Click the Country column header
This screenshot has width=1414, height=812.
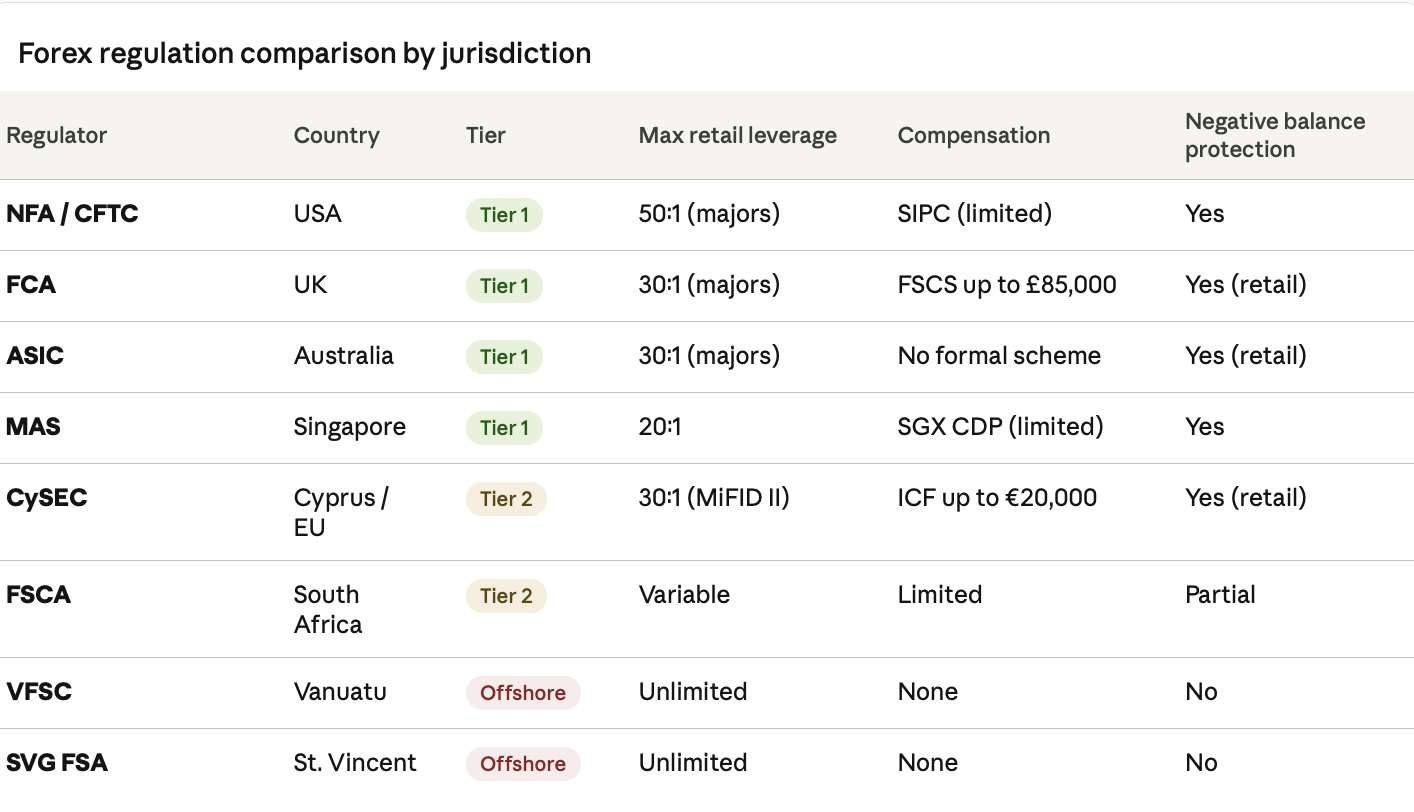click(x=337, y=136)
